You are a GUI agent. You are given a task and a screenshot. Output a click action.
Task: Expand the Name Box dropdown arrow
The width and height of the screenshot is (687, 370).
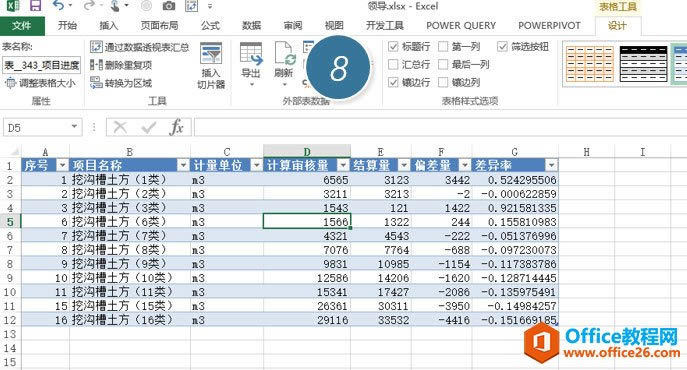coord(74,127)
